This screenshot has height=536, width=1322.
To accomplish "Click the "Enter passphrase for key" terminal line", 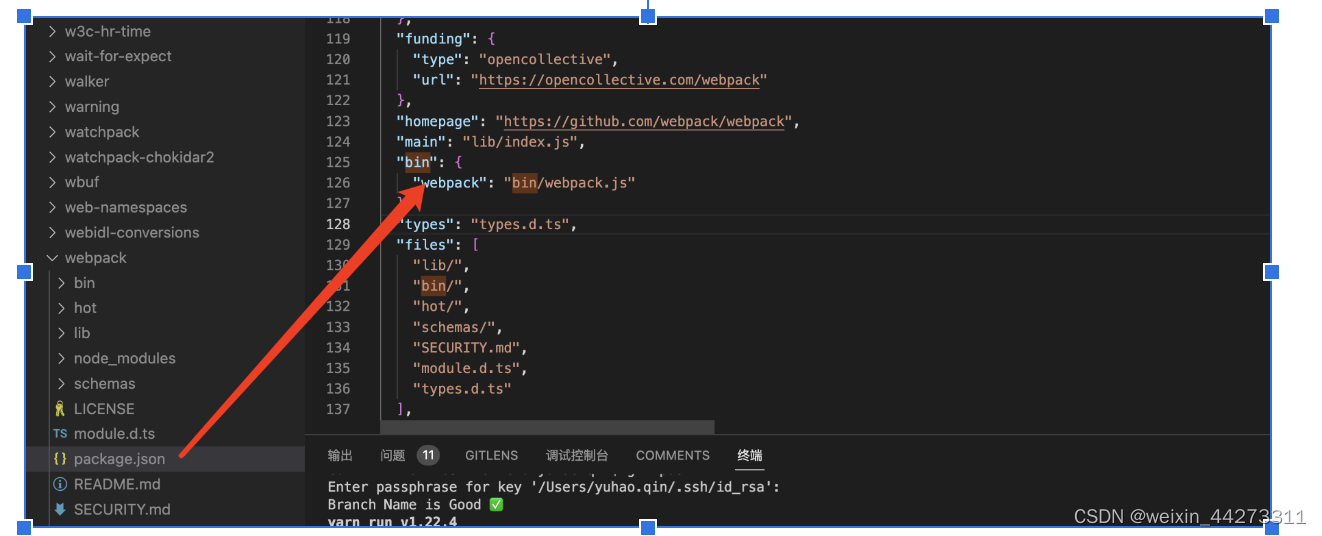I will pos(553,487).
